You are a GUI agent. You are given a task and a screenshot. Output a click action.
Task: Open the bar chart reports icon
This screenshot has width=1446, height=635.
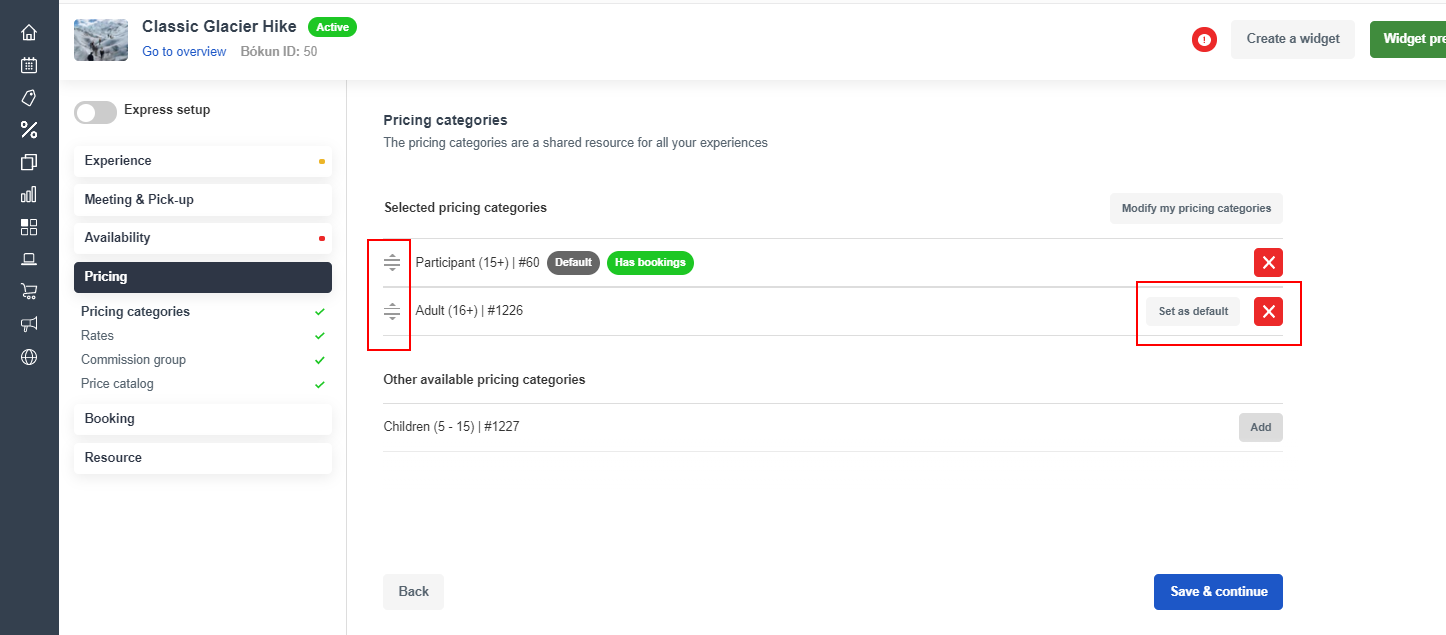[29, 194]
